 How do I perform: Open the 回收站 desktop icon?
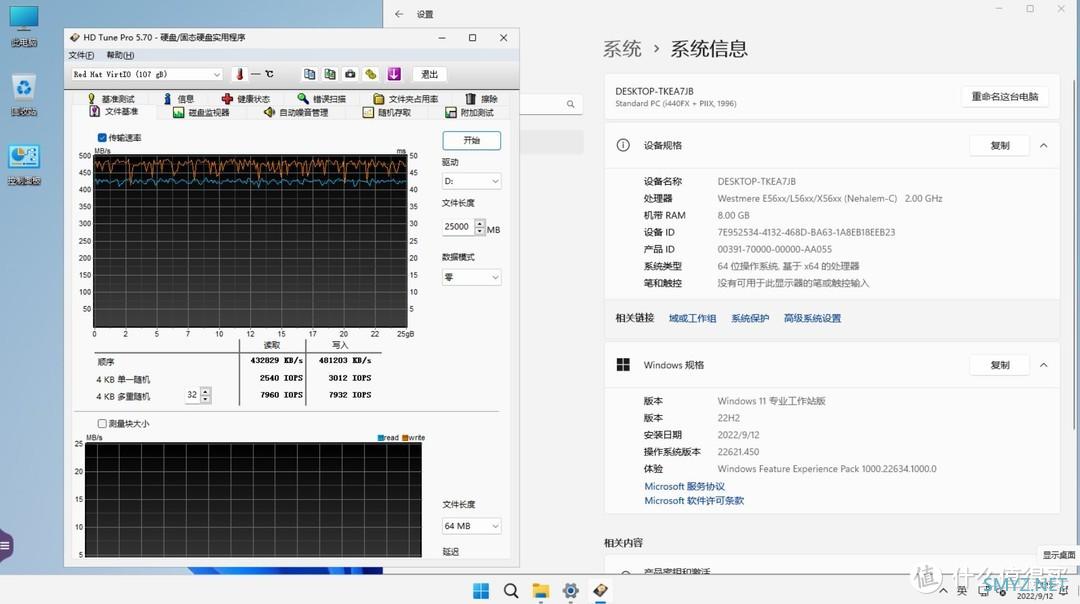(x=24, y=95)
